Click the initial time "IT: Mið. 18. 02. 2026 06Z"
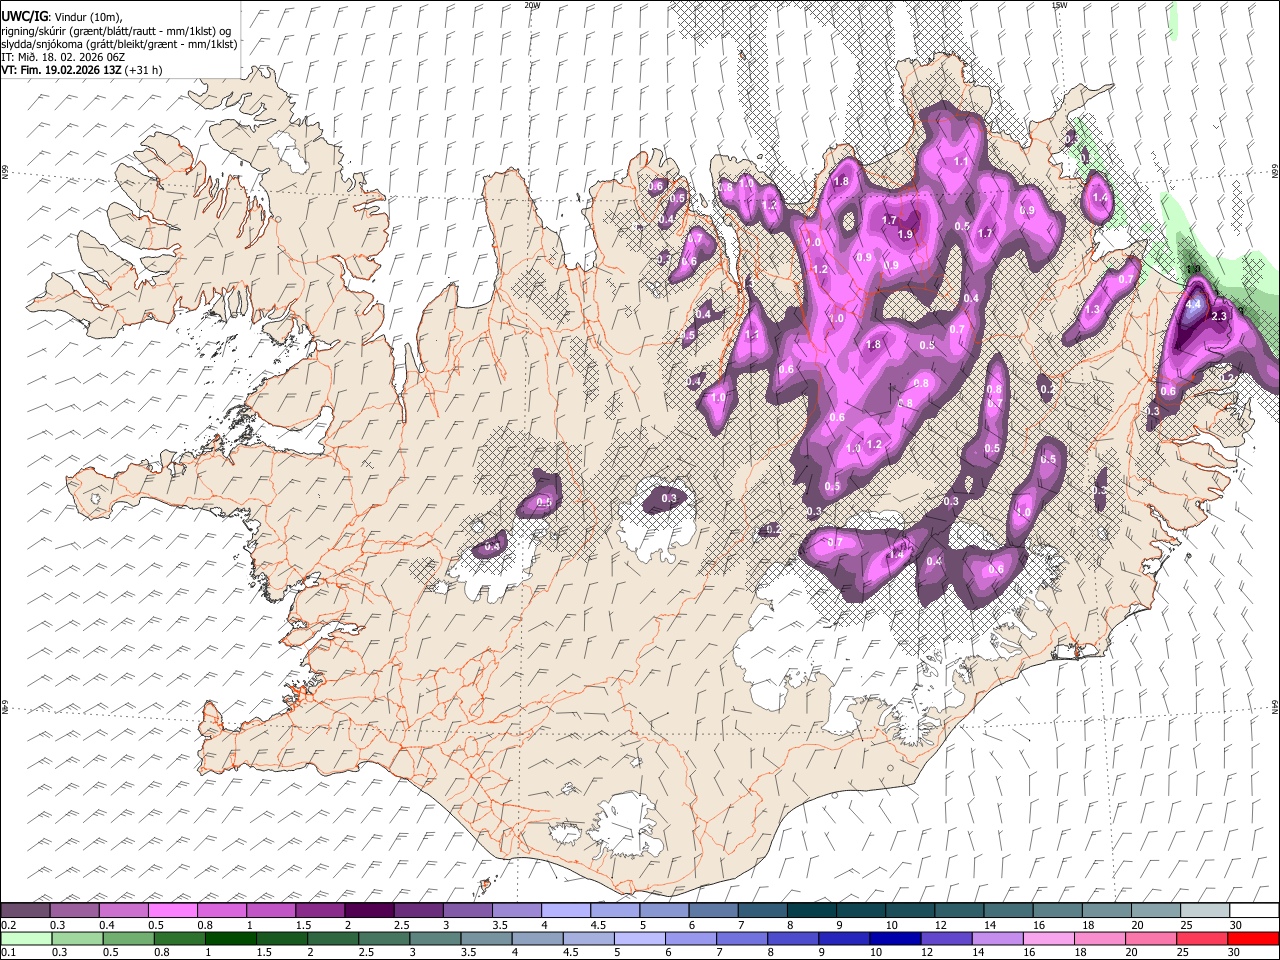Viewport: 1280px width, 960px height. click(x=63, y=57)
